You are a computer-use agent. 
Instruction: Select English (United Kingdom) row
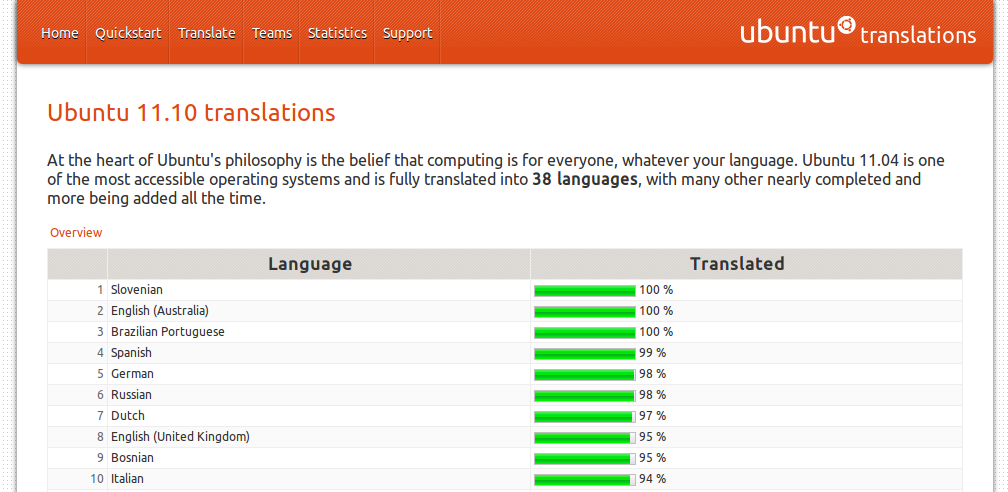tap(505, 437)
